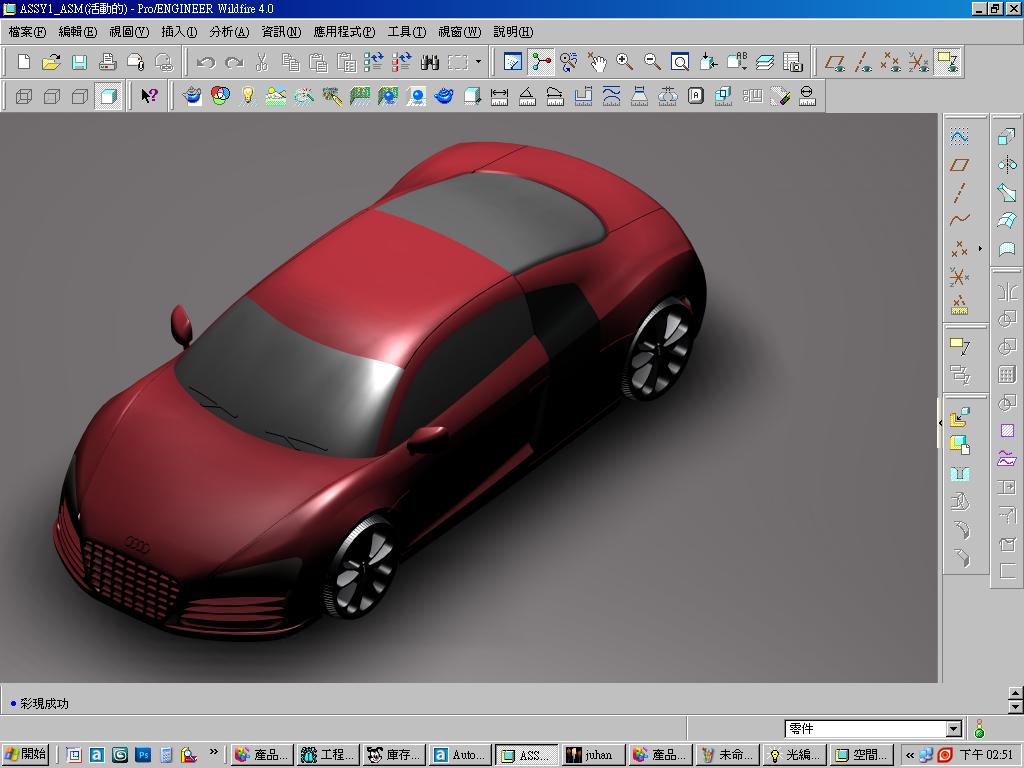This screenshot has height=768, width=1024.
Task: Click the redraw current view icon
Action: tap(513, 62)
